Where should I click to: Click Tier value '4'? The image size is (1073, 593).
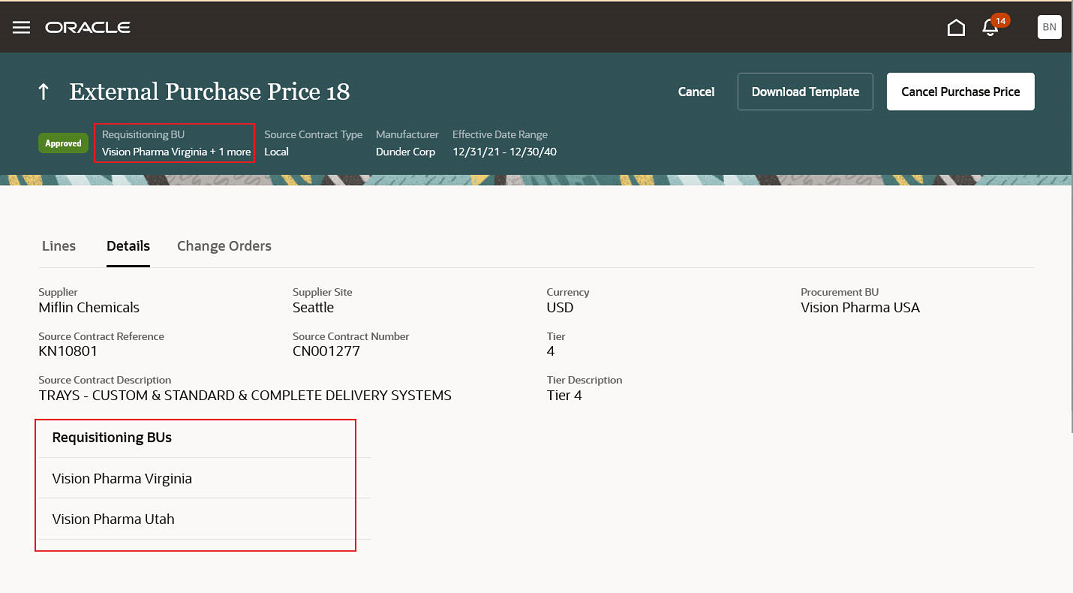click(x=551, y=352)
